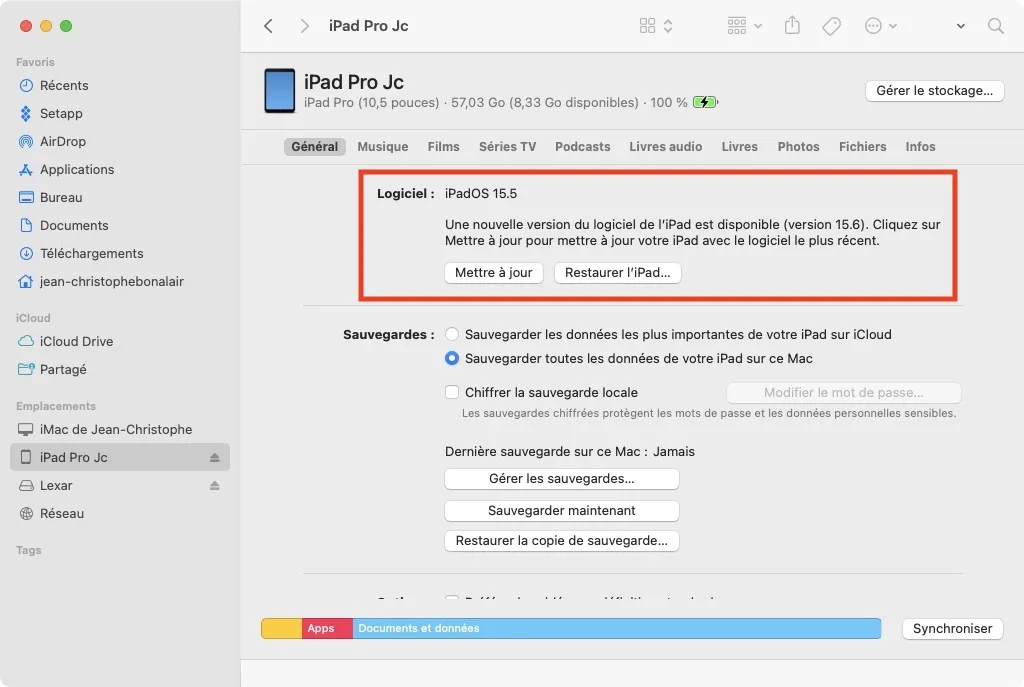
Task: Open the group-by options dropdown
Action: click(744, 26)
